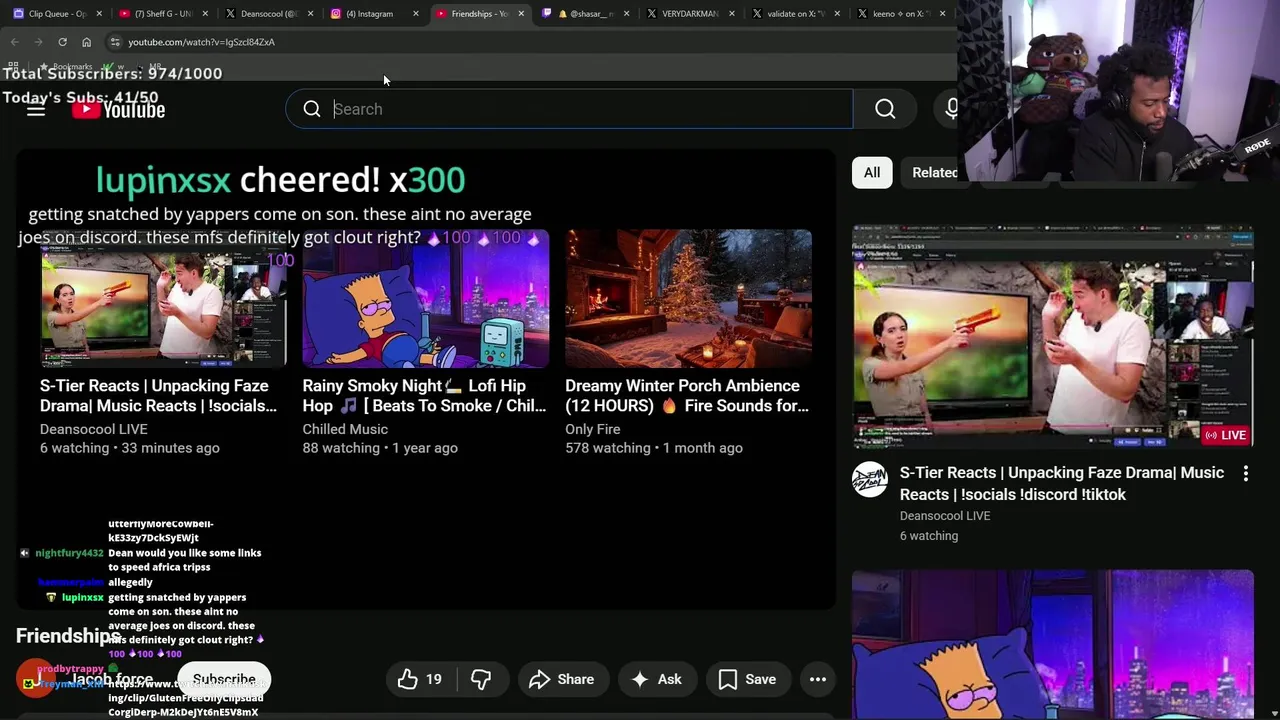Click the magnifier search submit button
1280x720 pixels.
point(885,109)
